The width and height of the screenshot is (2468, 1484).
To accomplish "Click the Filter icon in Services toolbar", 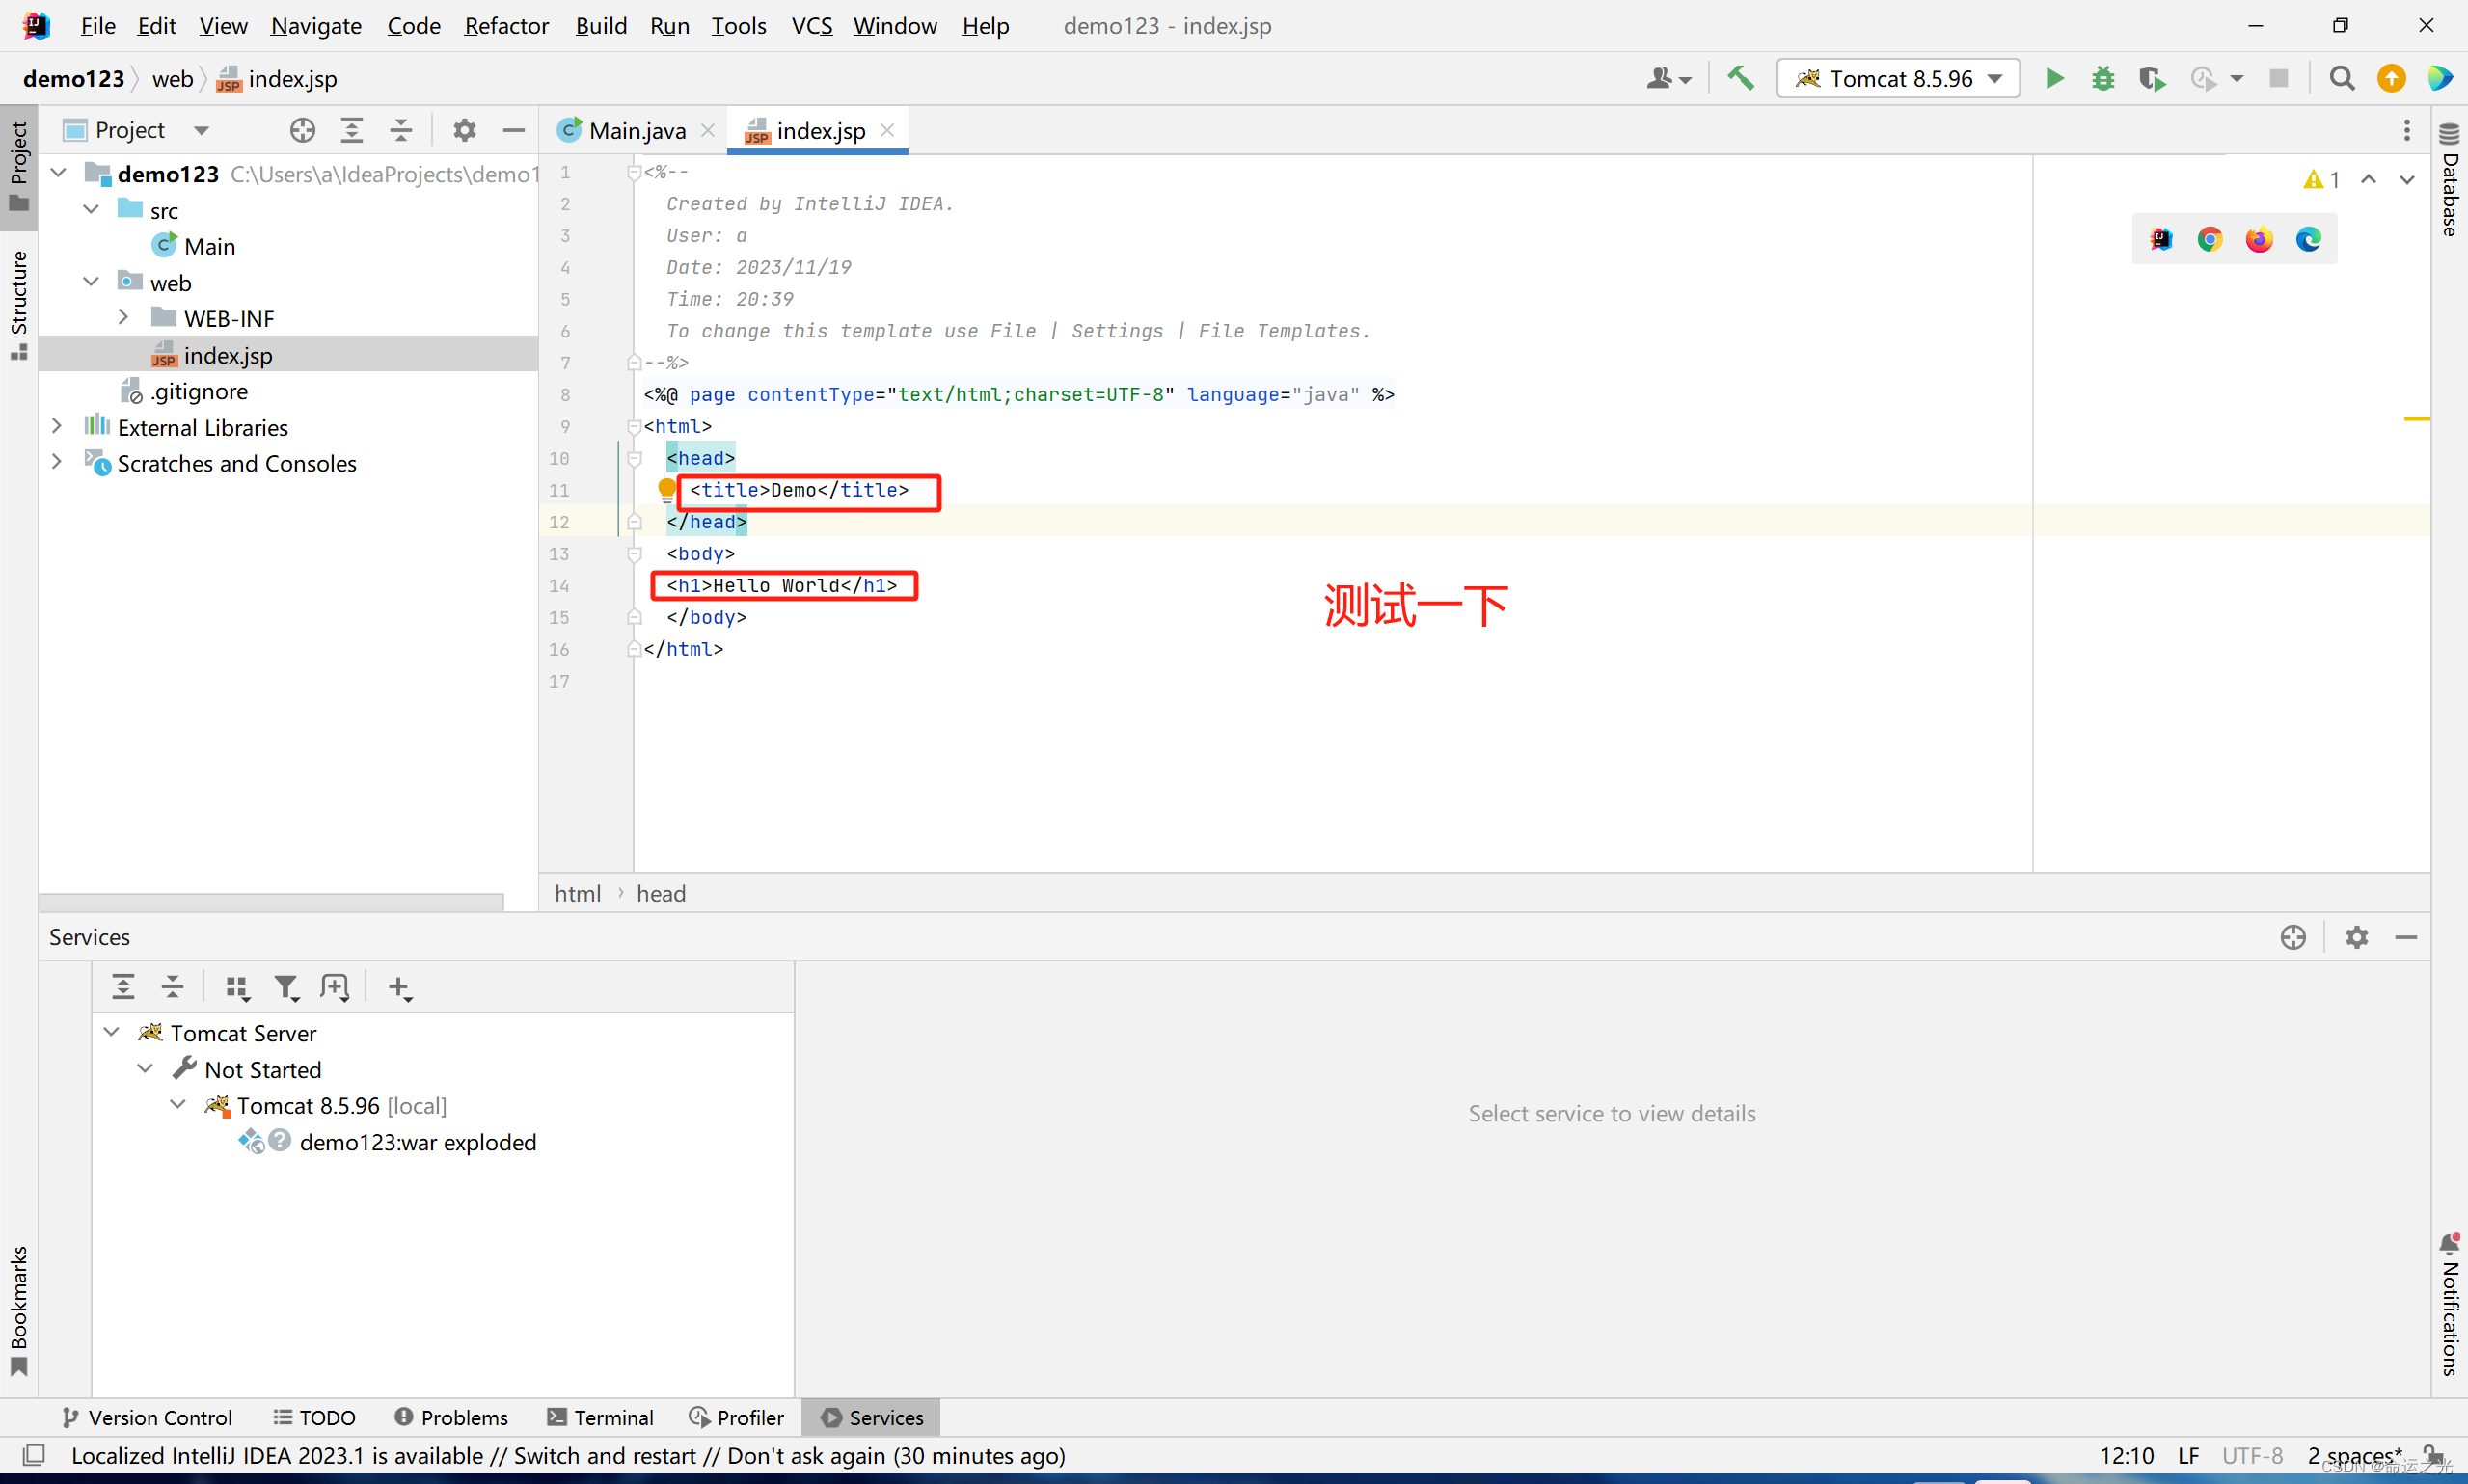I will click(x=286, y=987).
